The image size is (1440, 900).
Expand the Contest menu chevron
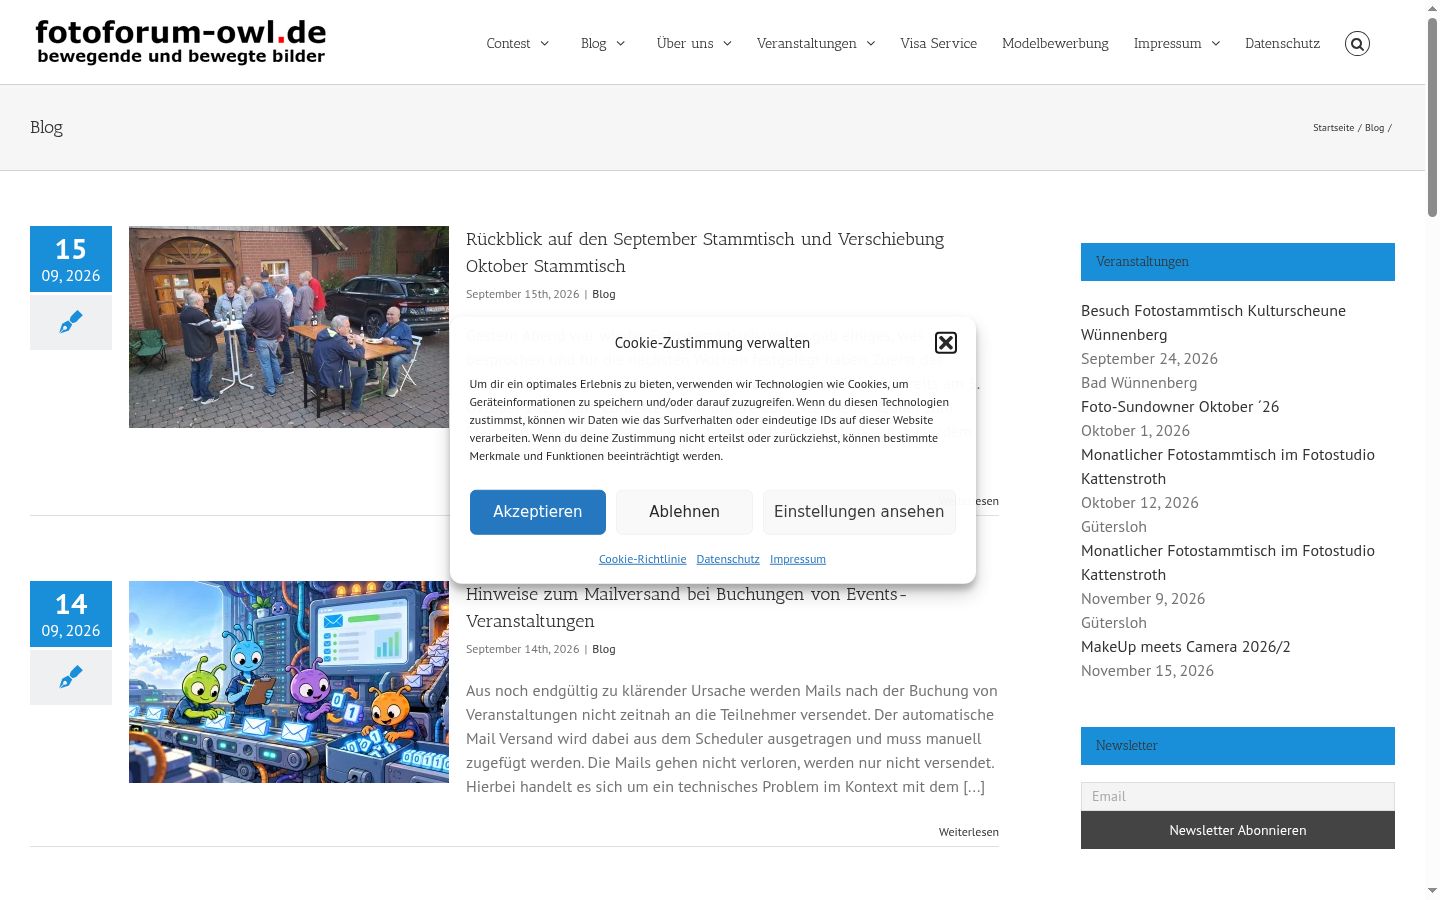tap(545, 43)
